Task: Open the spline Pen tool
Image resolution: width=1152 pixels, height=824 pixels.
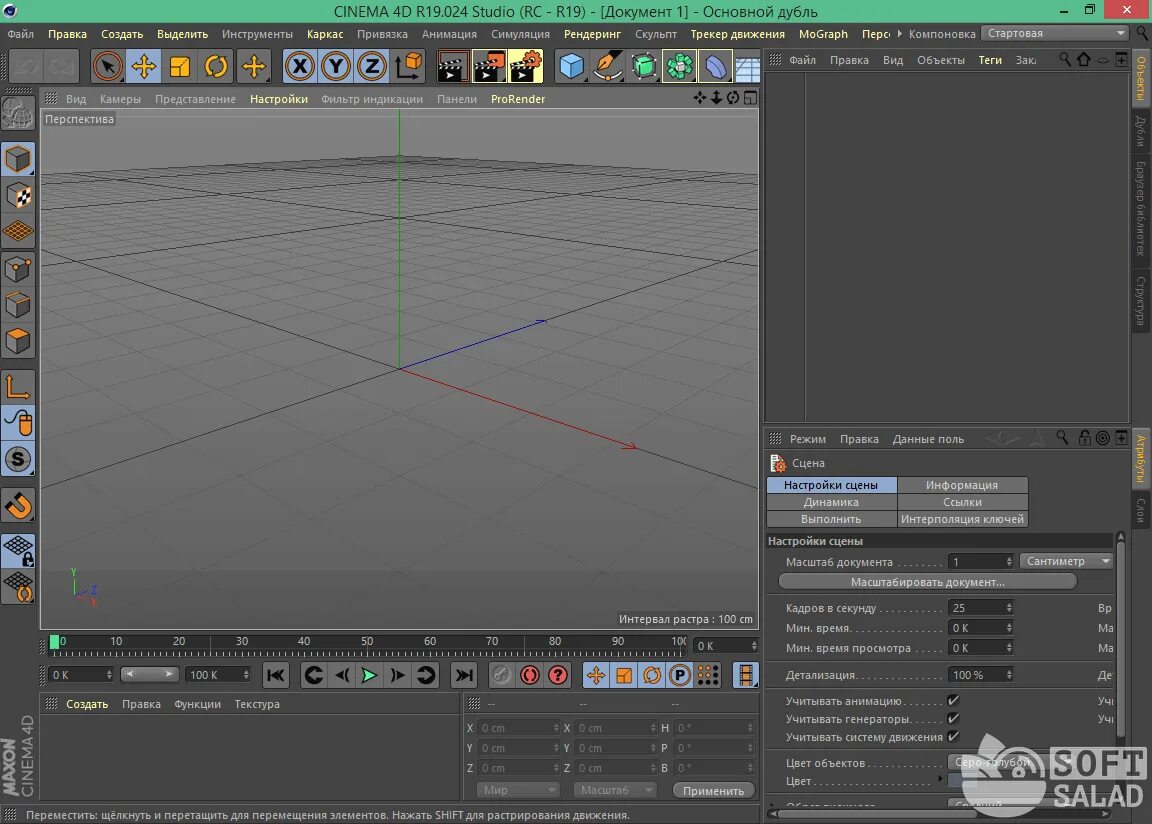Action: (608, 67)
